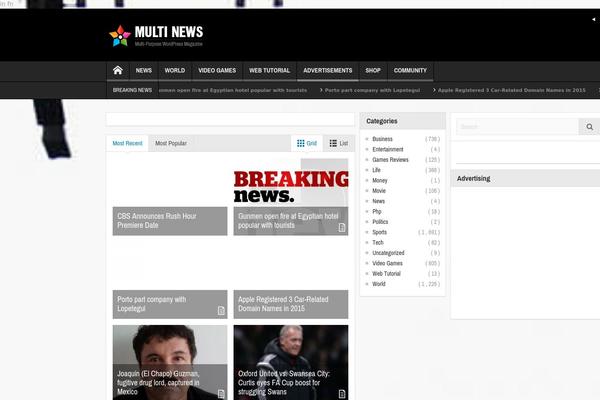Select the Most Popular tab

pos(171,143)
